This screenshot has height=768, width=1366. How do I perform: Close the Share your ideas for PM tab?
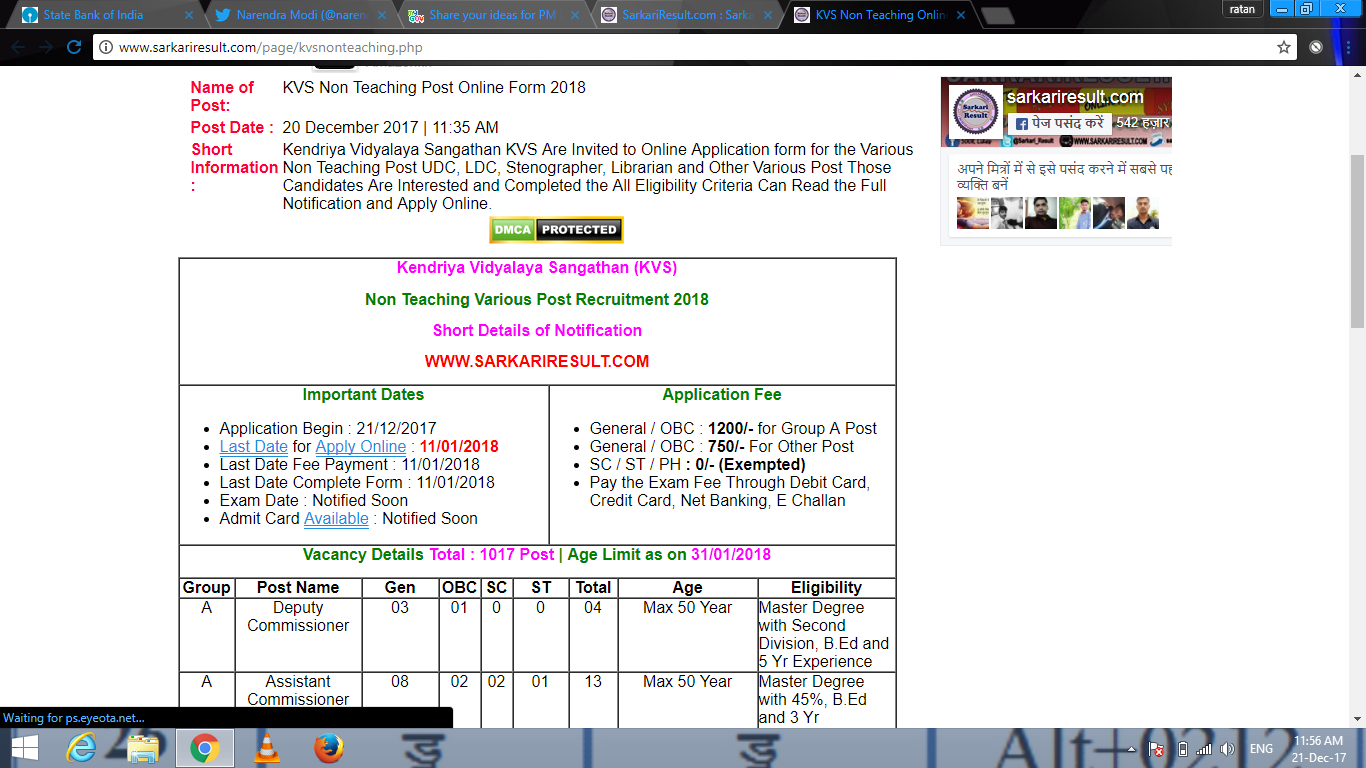(x=573, y=15)
